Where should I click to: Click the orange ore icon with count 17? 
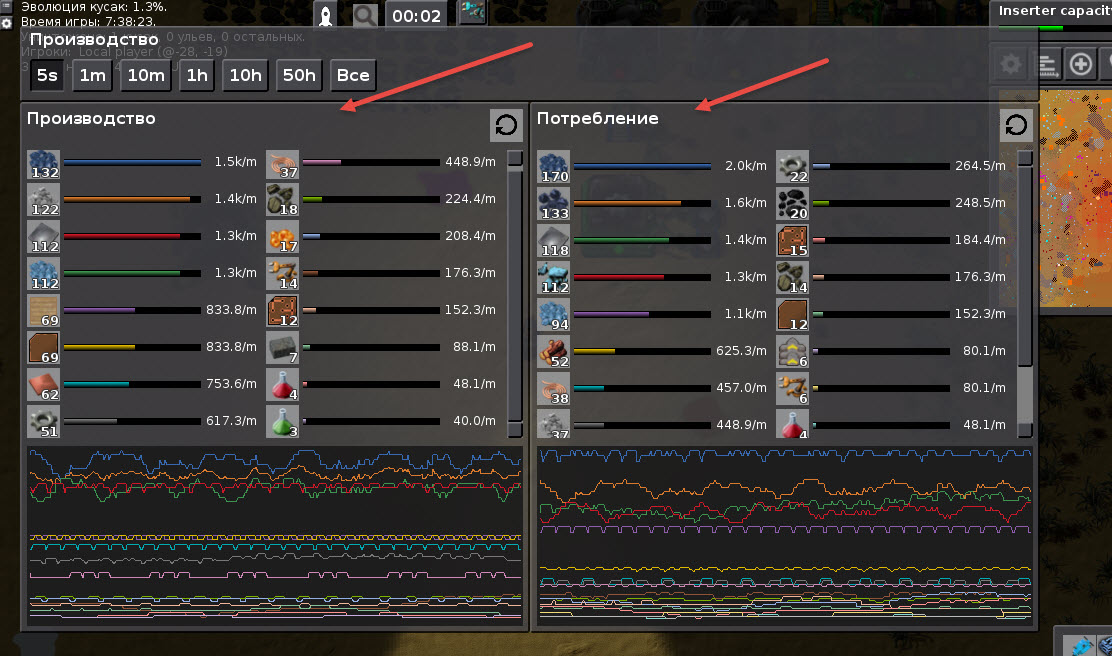pyautogui.click(x=282, y=238)
